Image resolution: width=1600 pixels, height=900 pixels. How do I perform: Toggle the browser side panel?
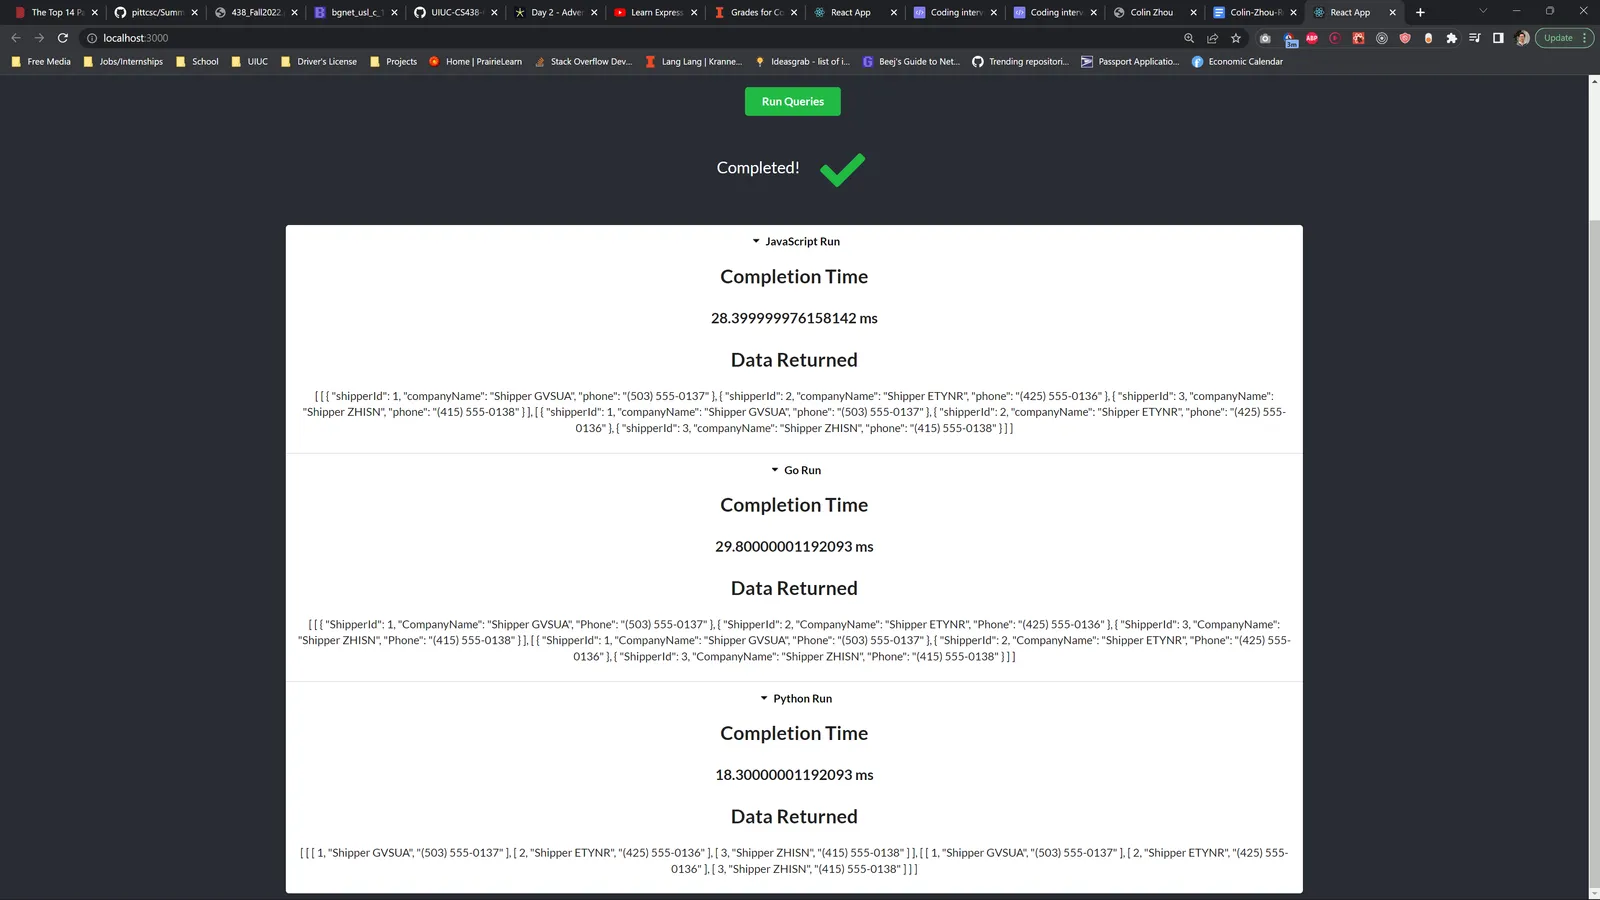click(1498, 38)
